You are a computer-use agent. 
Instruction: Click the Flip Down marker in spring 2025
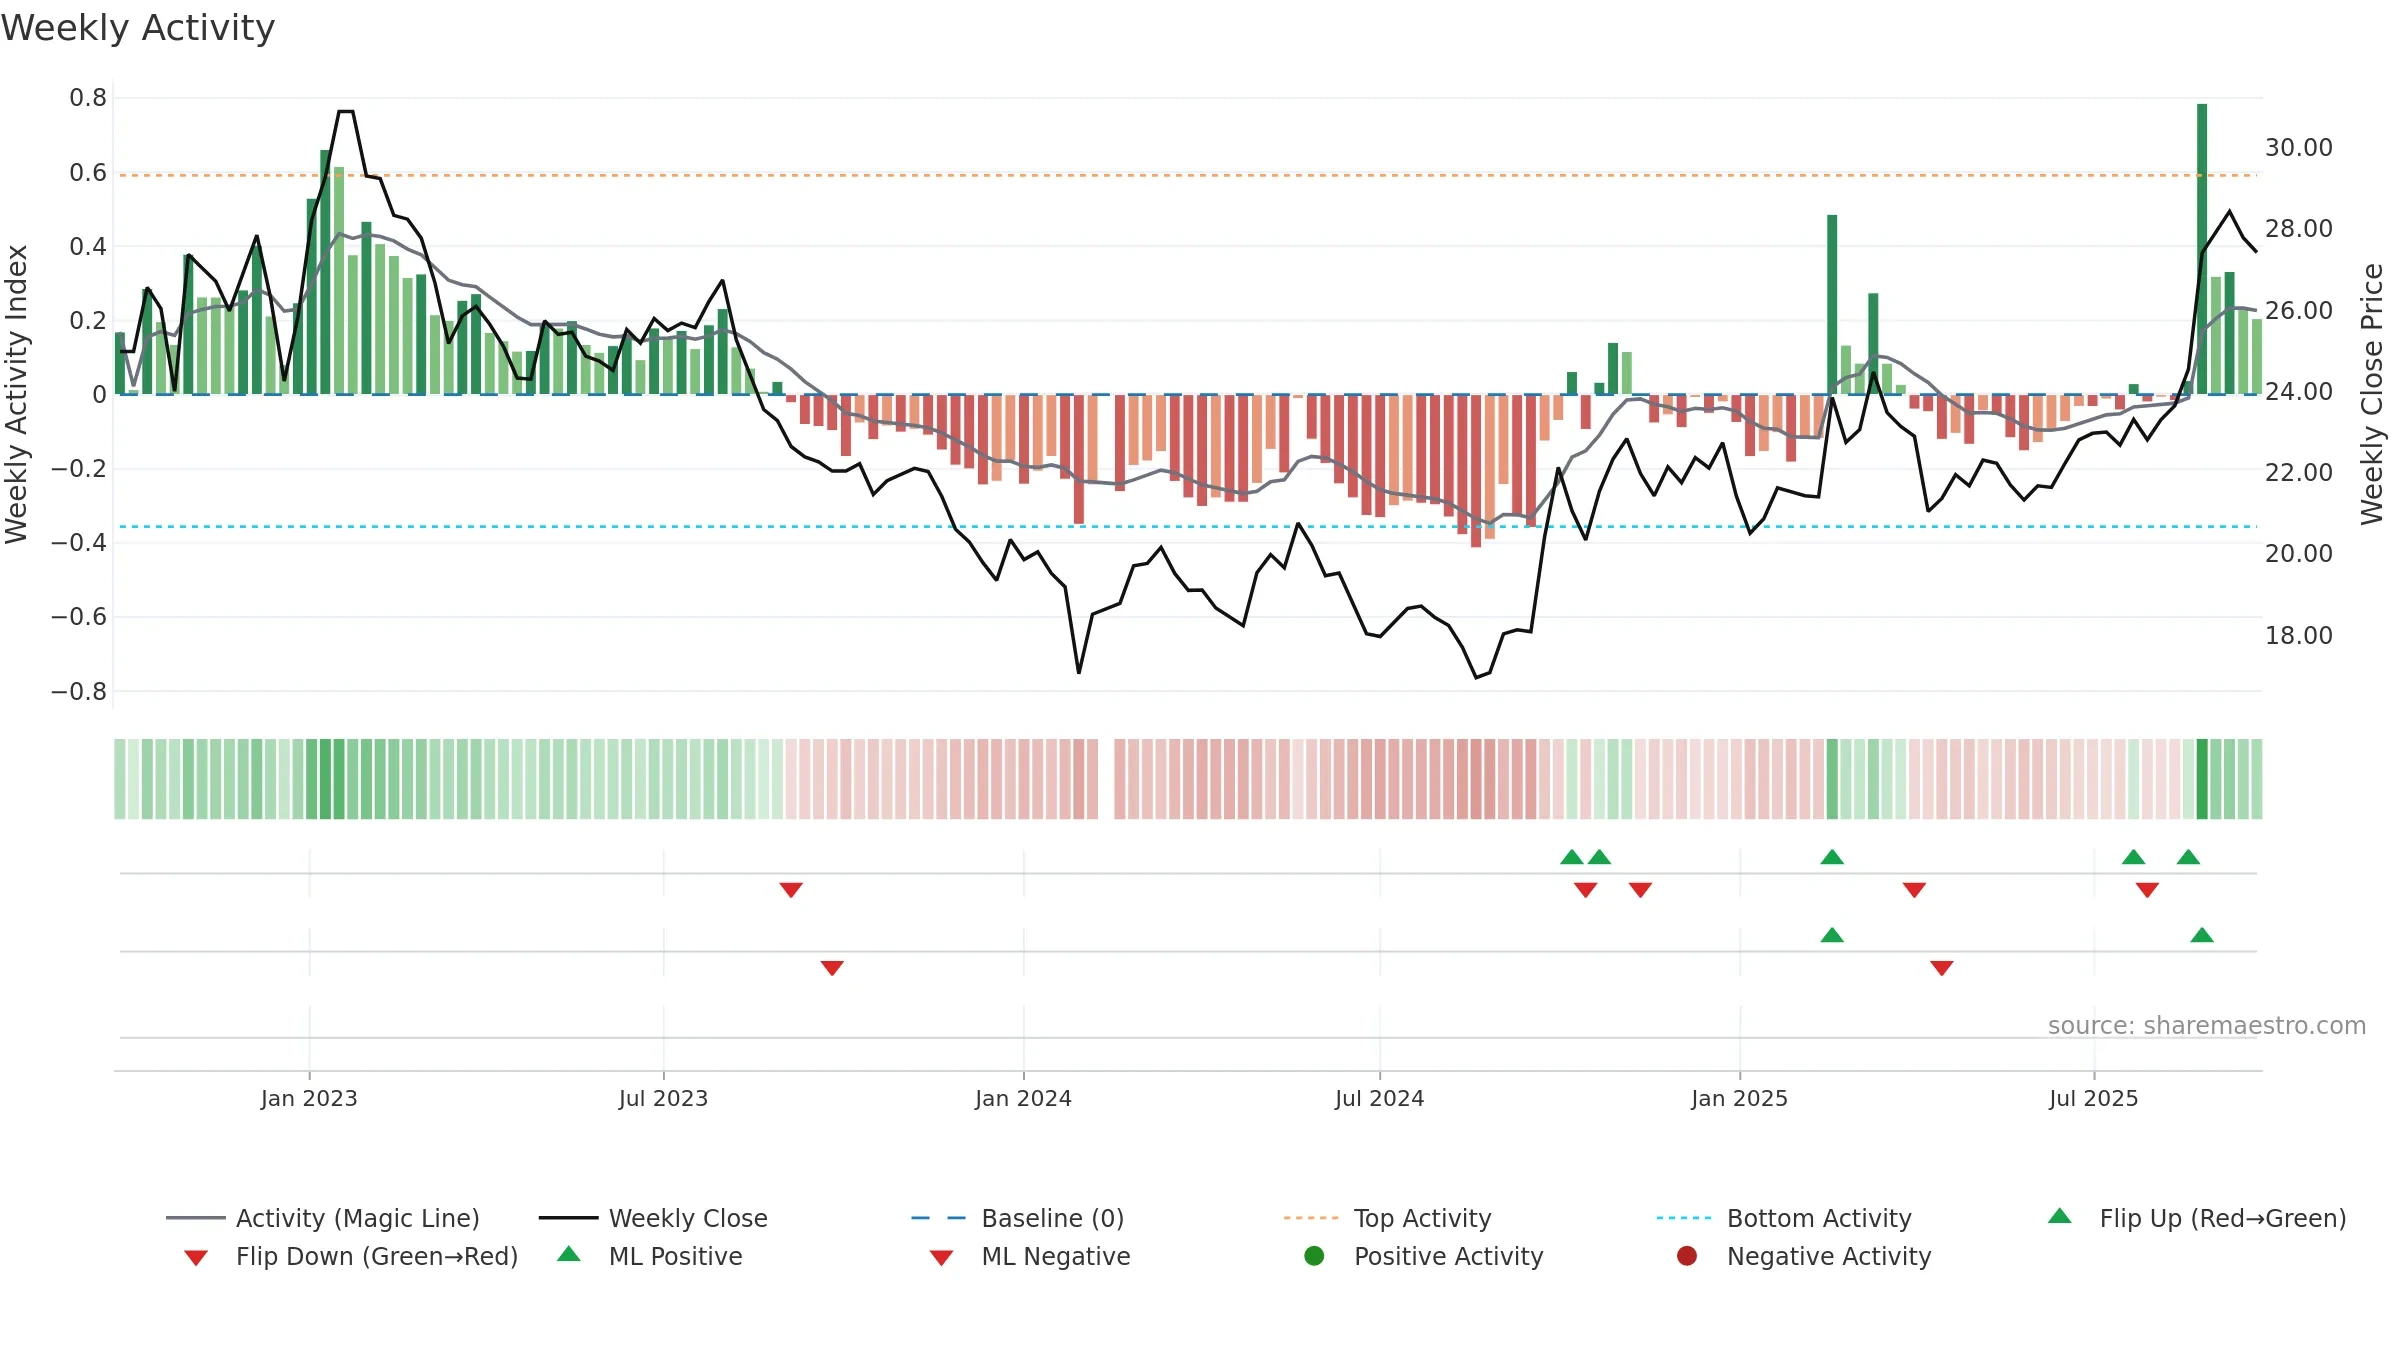click(x=1915, y=890)
